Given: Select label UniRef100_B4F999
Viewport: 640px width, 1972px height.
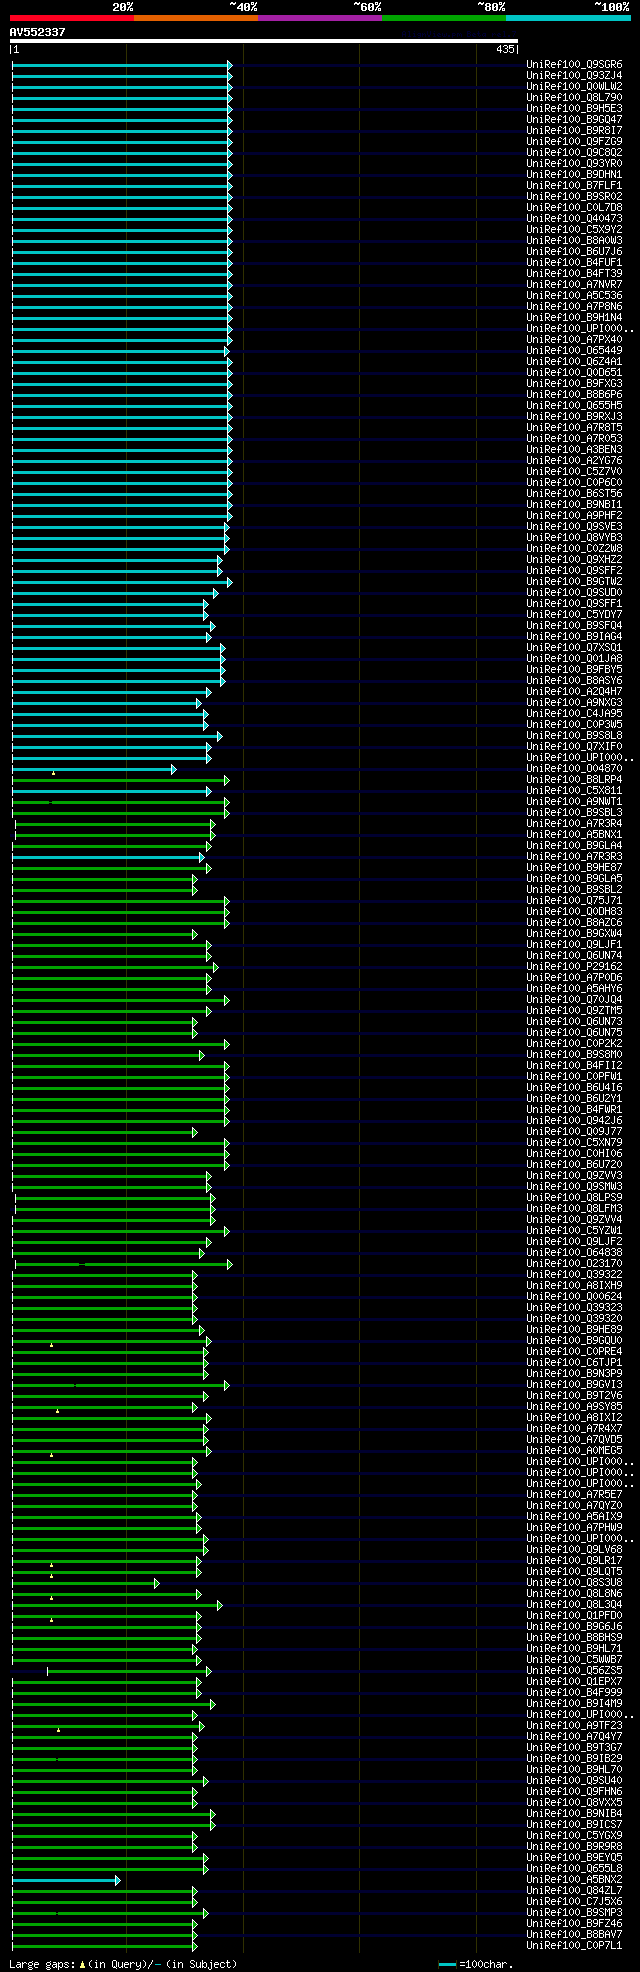Looking at the screenshot, I should point(574,1692).
